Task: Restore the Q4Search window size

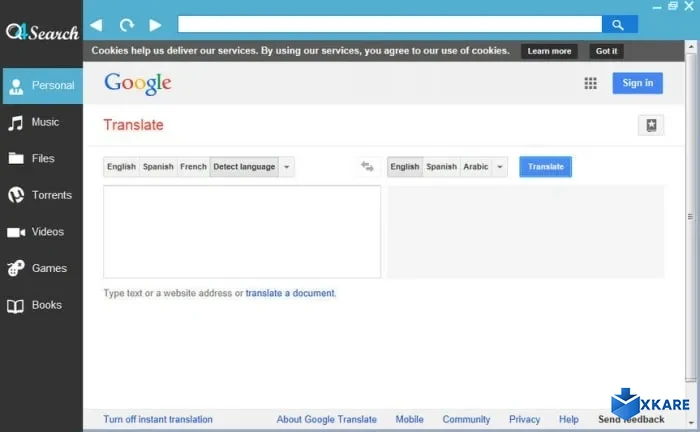Action: [673, 6]
